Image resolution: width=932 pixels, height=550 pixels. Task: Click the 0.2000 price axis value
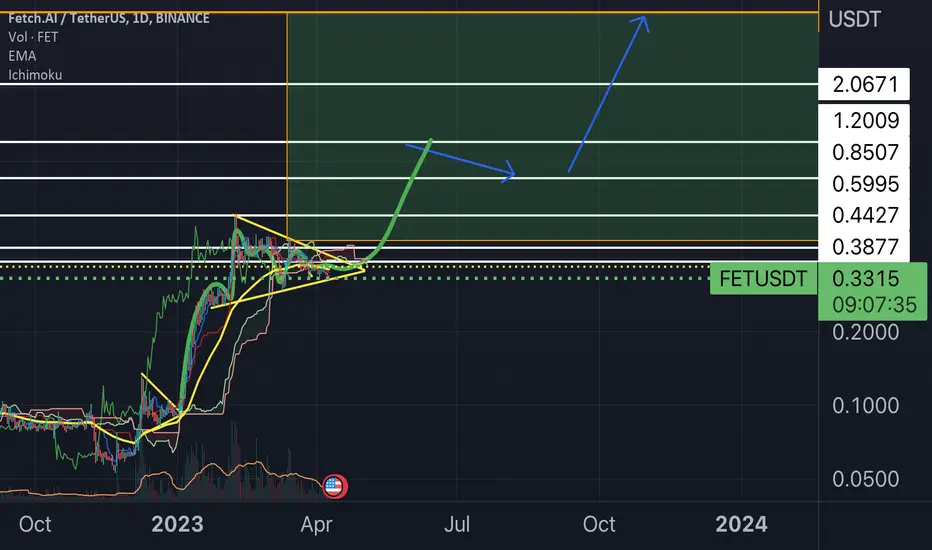(865, 332)
